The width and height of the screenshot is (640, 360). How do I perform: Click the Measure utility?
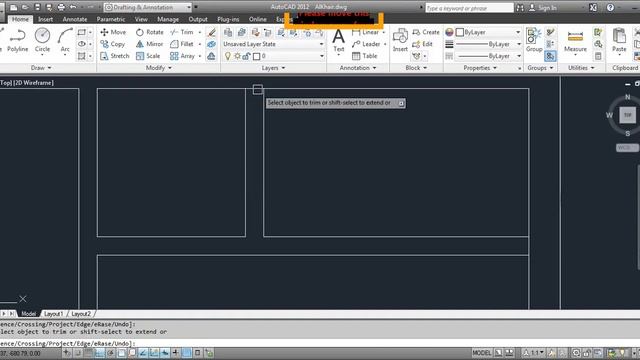pyautogui.click(x=575, y=41)
